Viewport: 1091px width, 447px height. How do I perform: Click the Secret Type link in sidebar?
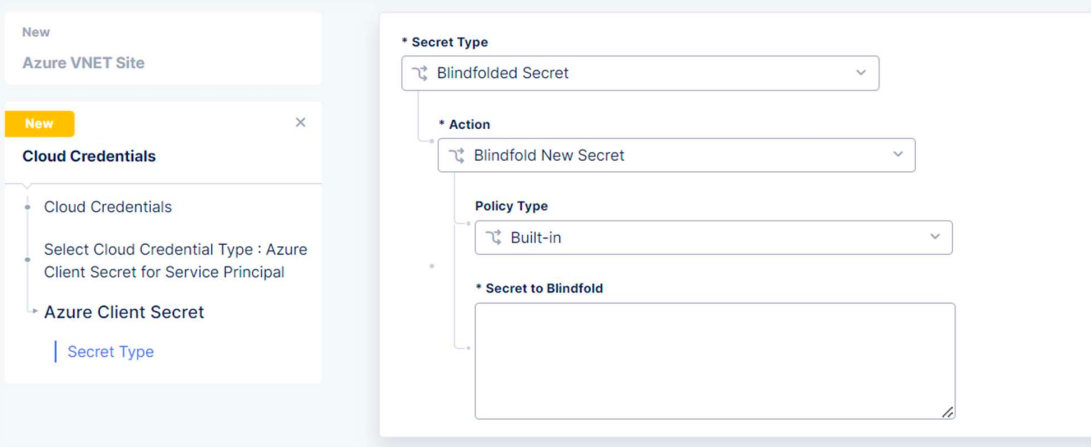pos(110,352)
